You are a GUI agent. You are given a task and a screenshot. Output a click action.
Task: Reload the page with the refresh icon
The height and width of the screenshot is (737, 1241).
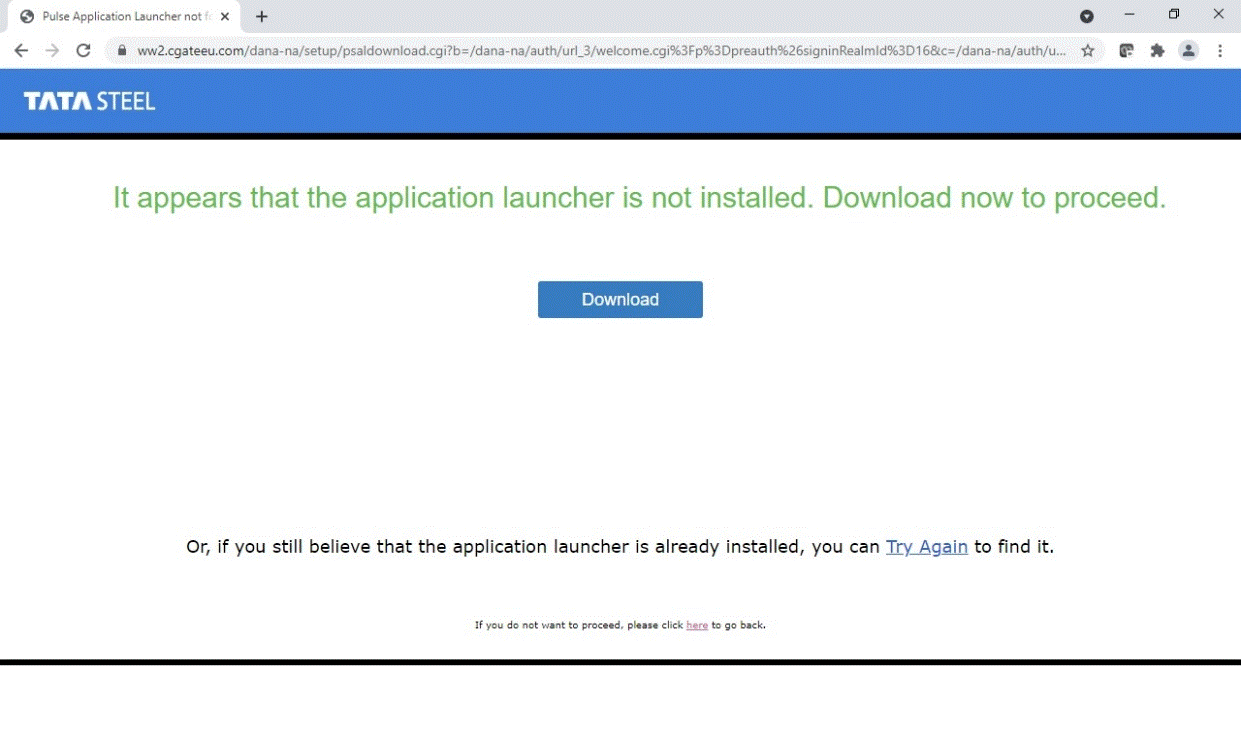(84, 51)
